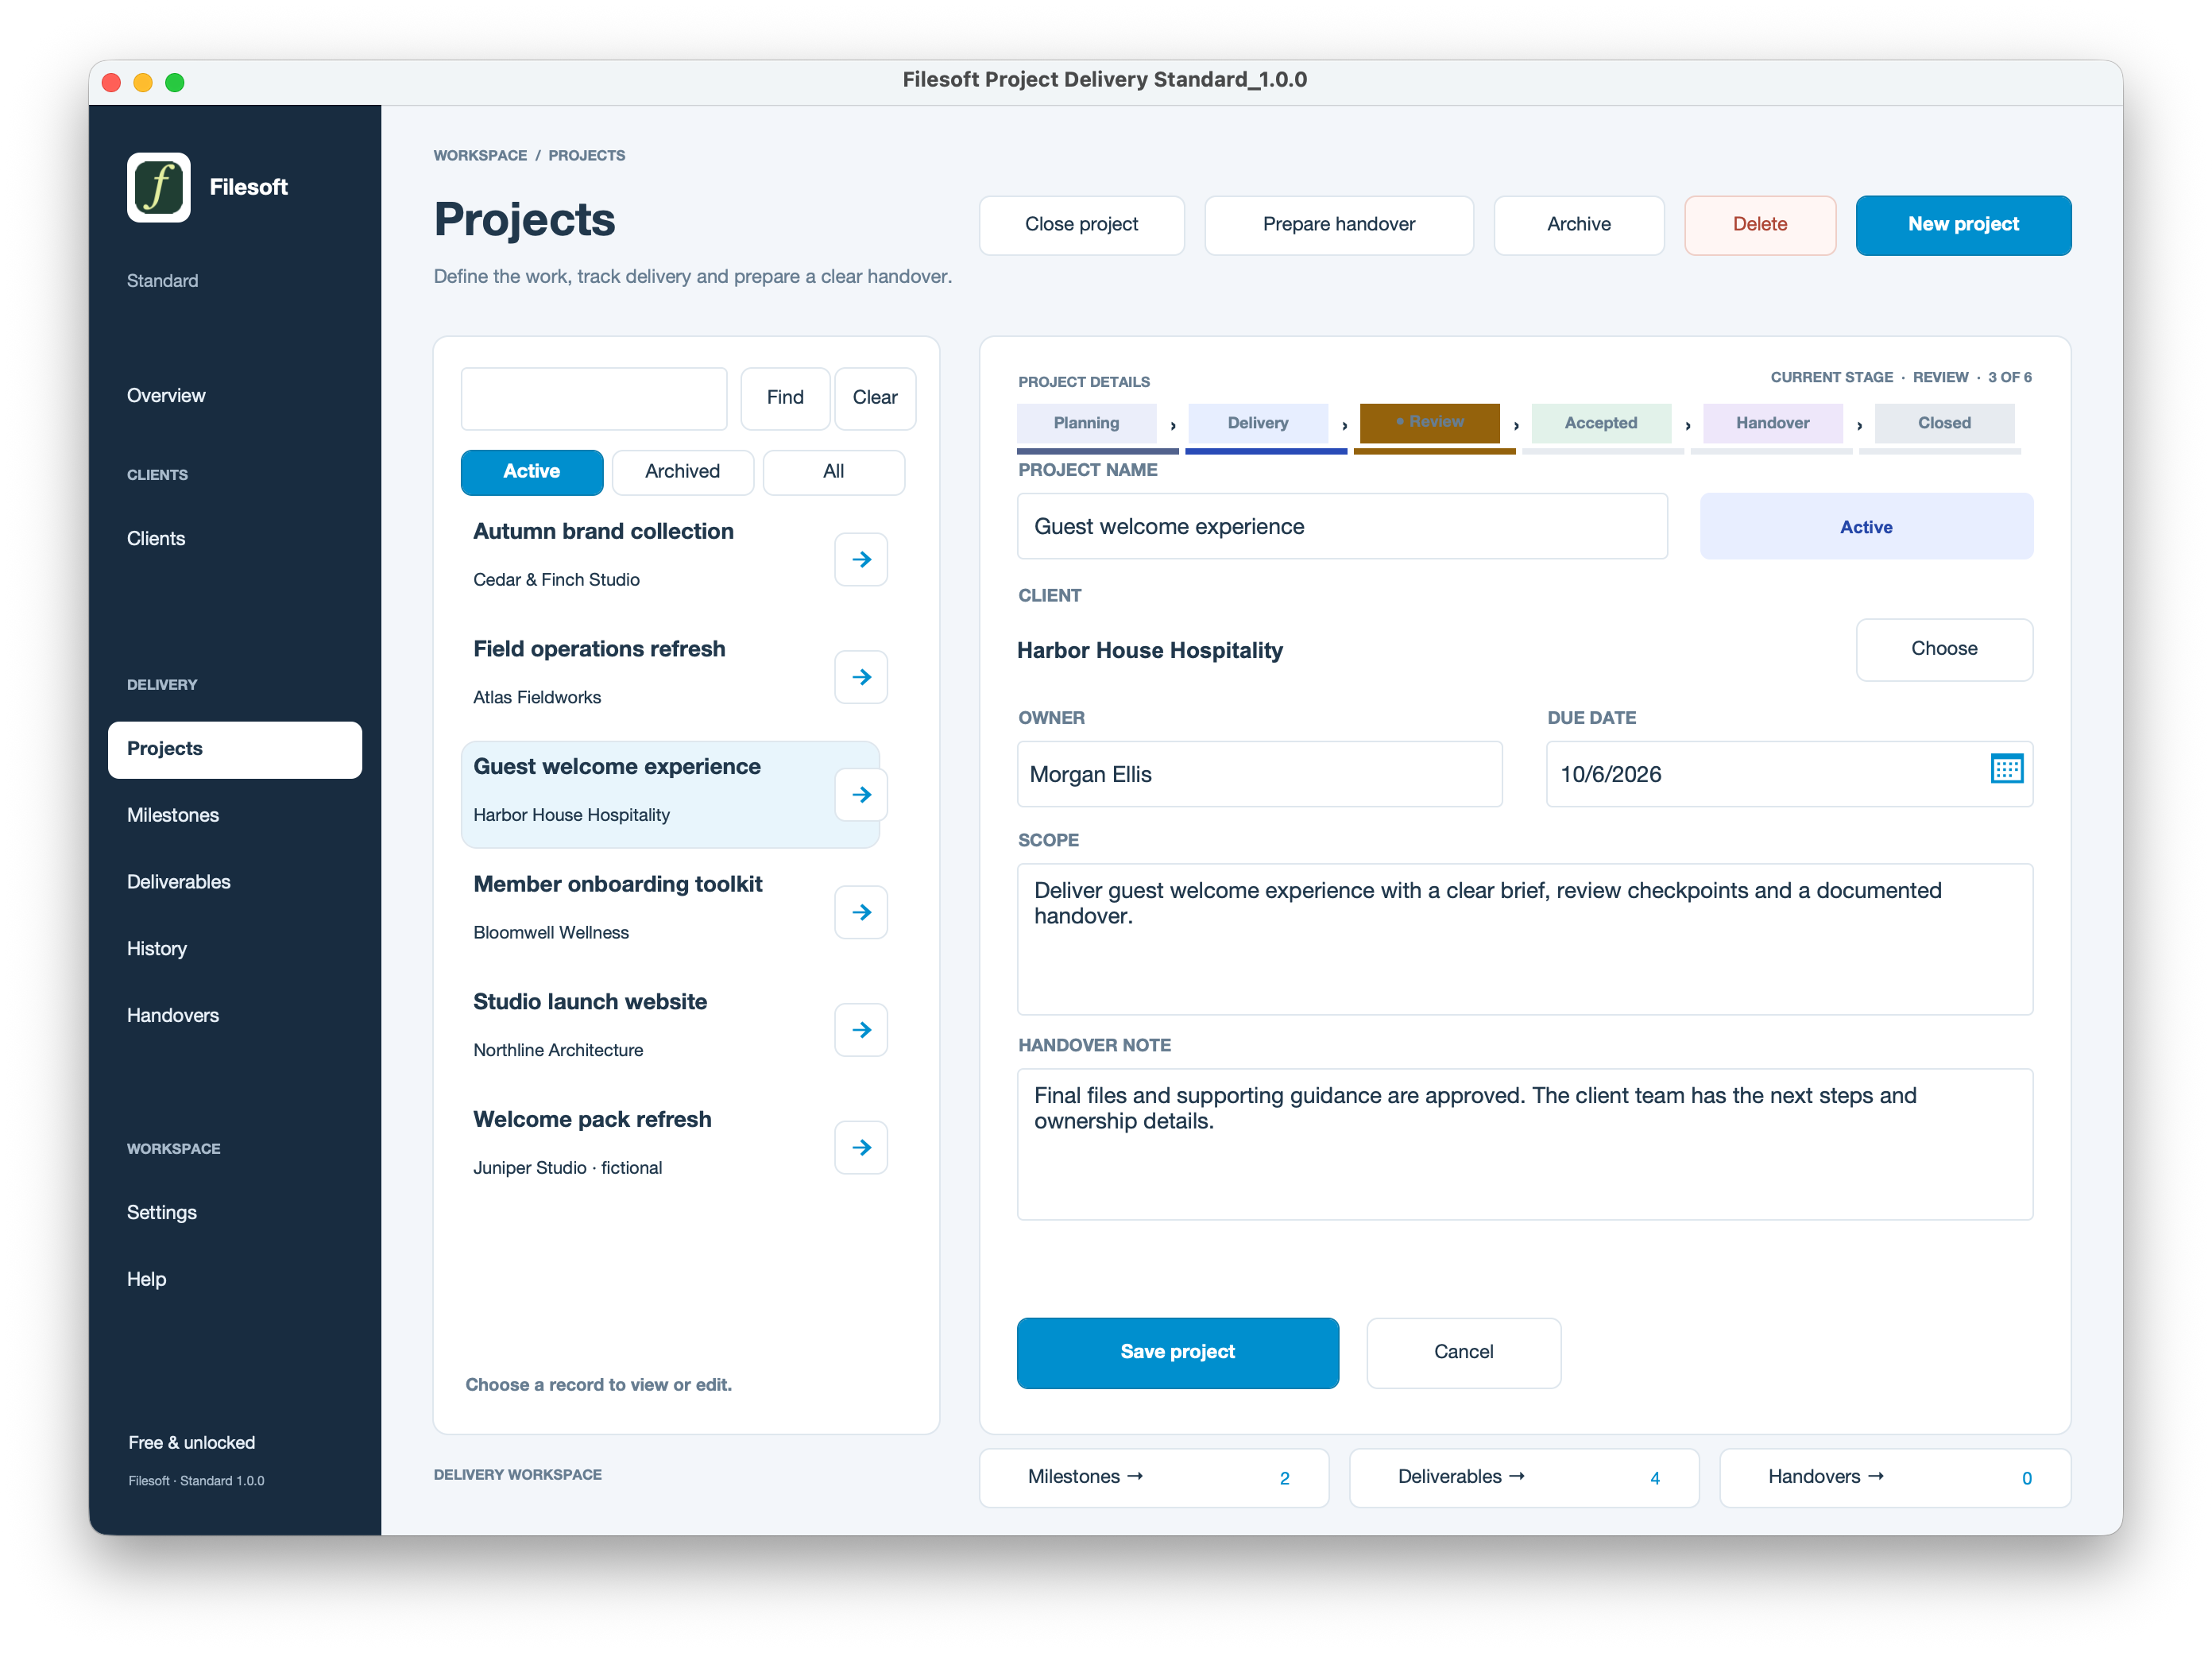Open the due date calendar picker

(x=2006, y=769)
